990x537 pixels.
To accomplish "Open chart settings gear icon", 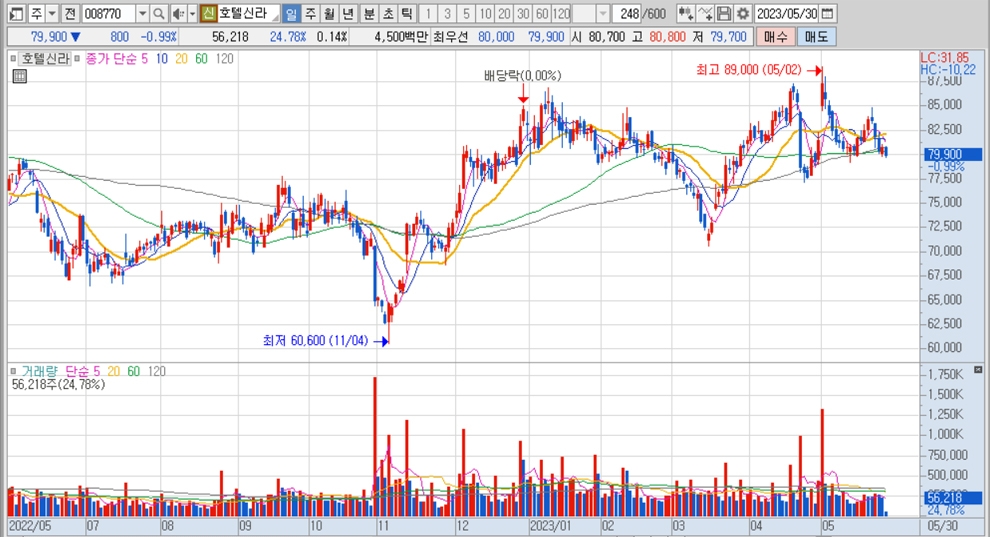I will [743, 14].
